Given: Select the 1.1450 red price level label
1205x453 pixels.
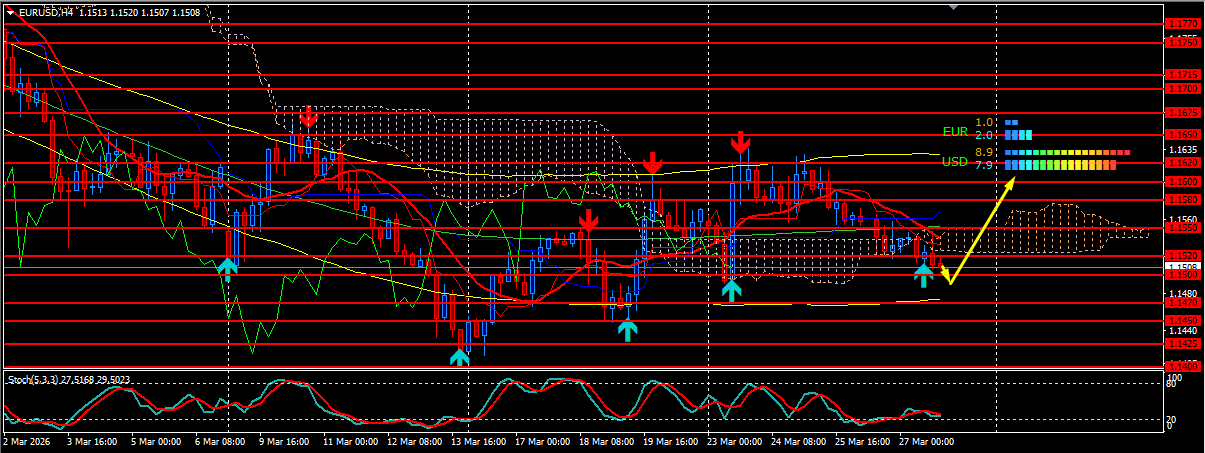Looking at the screenshot, I should click(1183, 321).
